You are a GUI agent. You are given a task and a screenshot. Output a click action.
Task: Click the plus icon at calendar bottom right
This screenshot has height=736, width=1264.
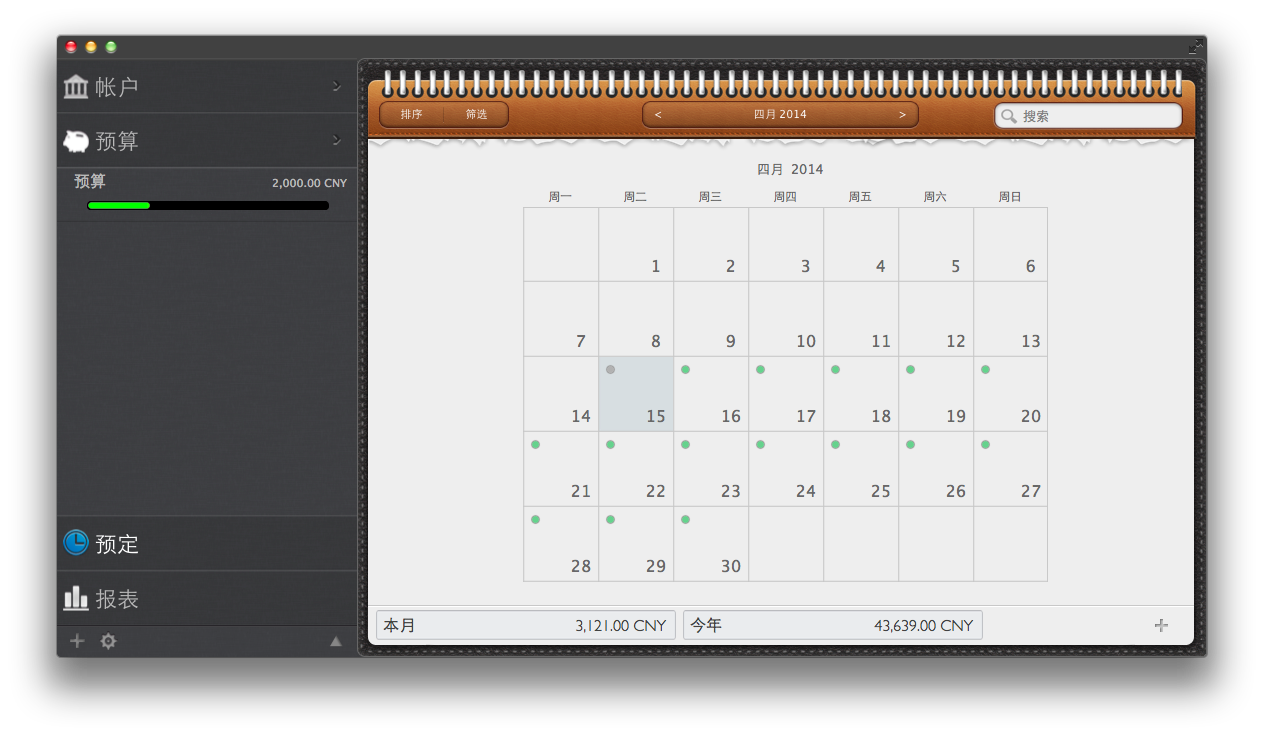(x=1161, y=625)
